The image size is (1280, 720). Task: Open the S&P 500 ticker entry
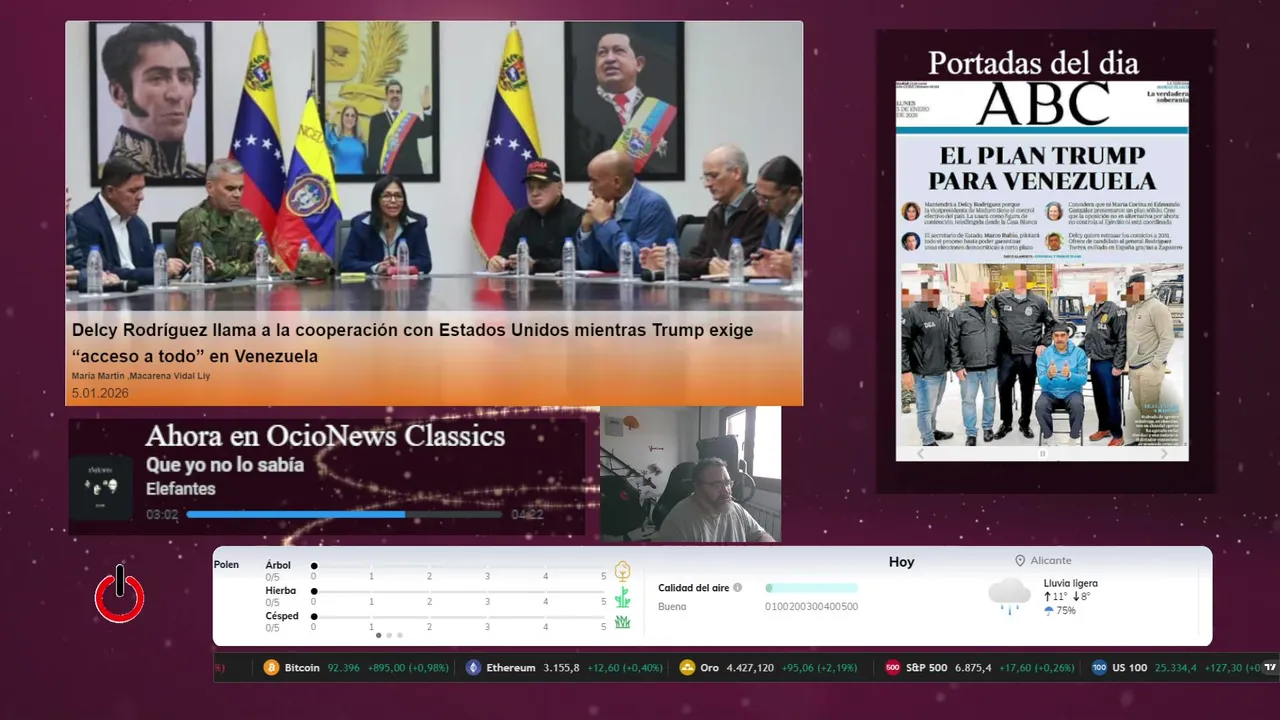coord(980,667)
